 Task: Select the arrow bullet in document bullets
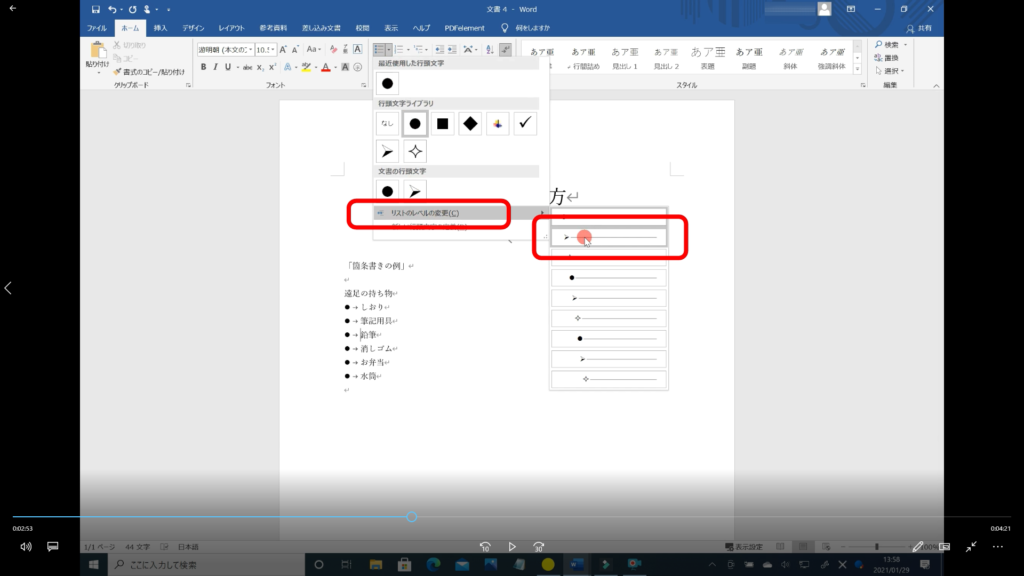point(415,190)
